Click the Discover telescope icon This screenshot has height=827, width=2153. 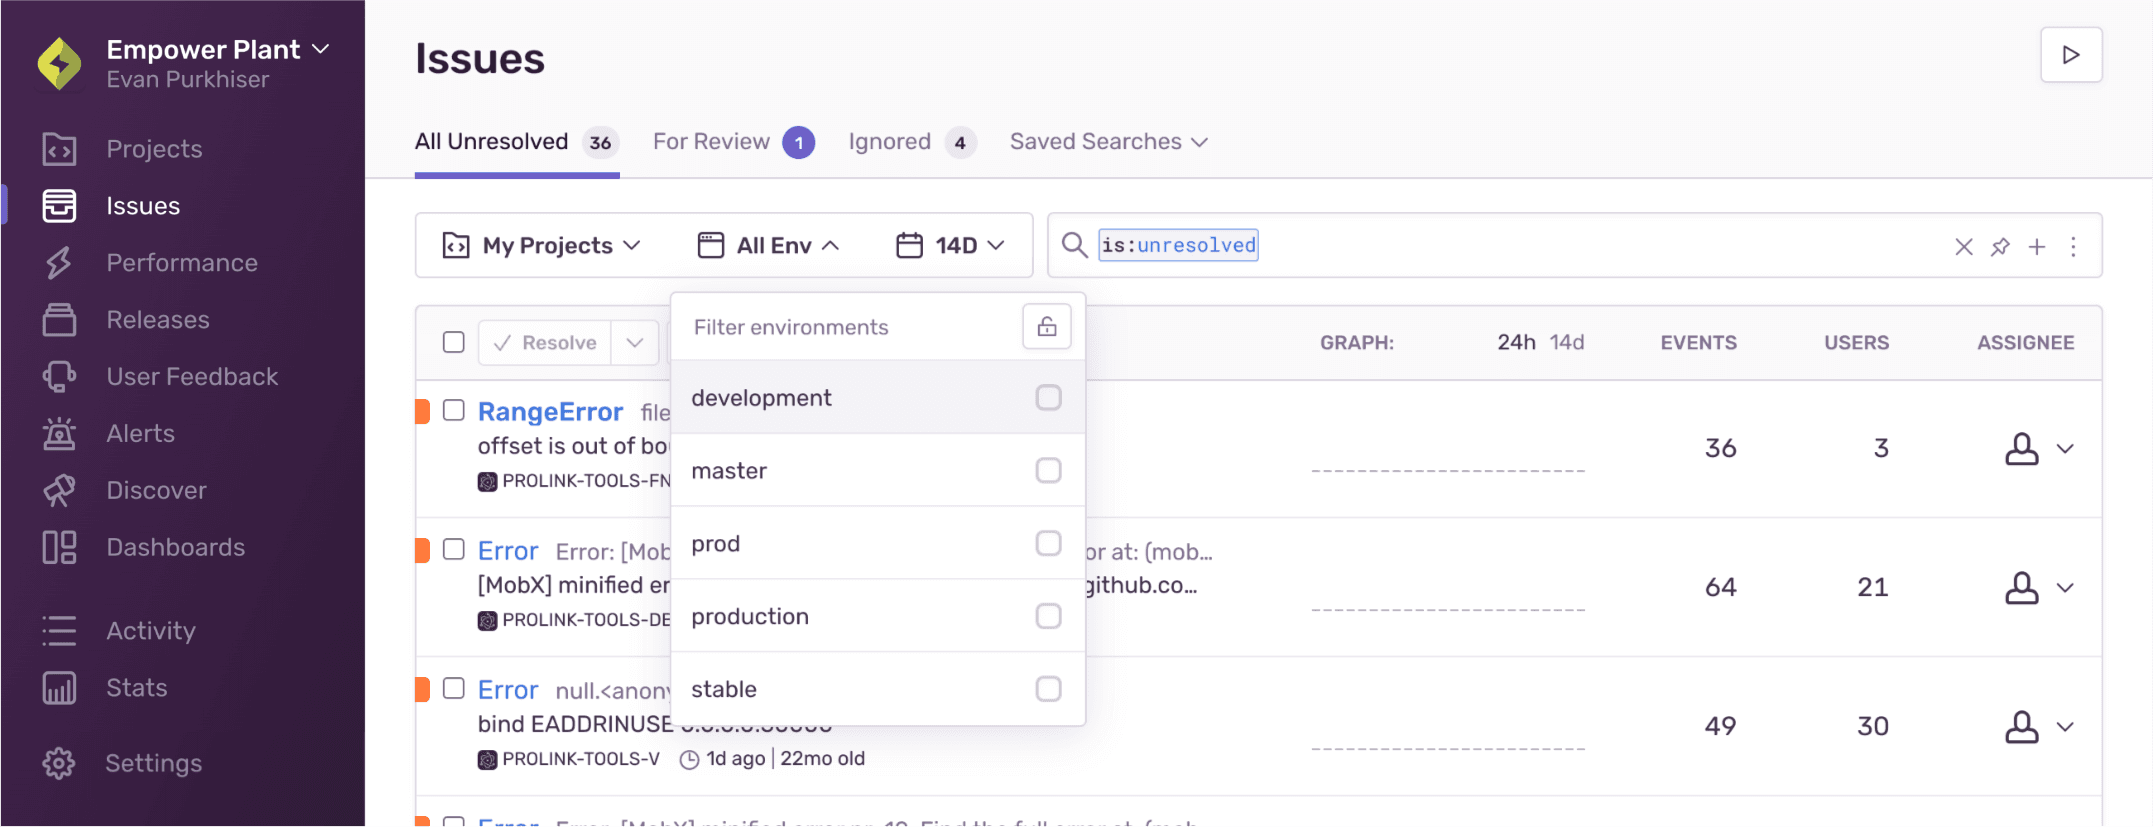pos(59,491)
